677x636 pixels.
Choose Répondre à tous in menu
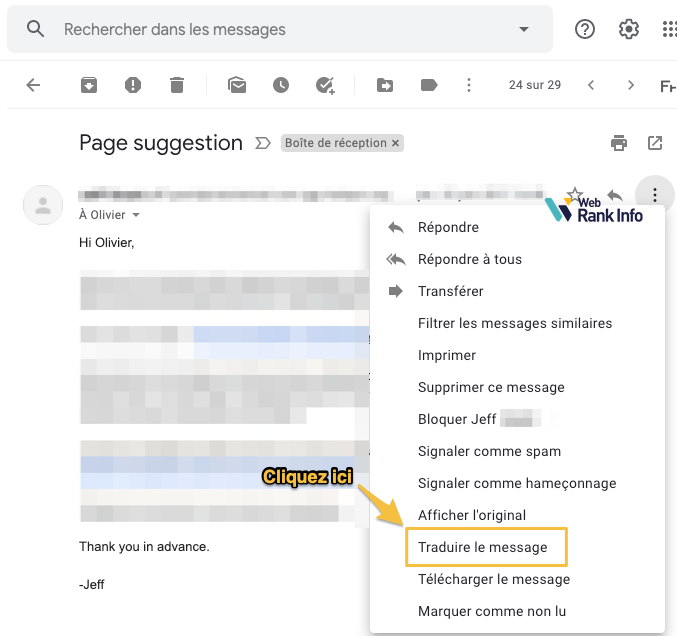coord(470,259)
